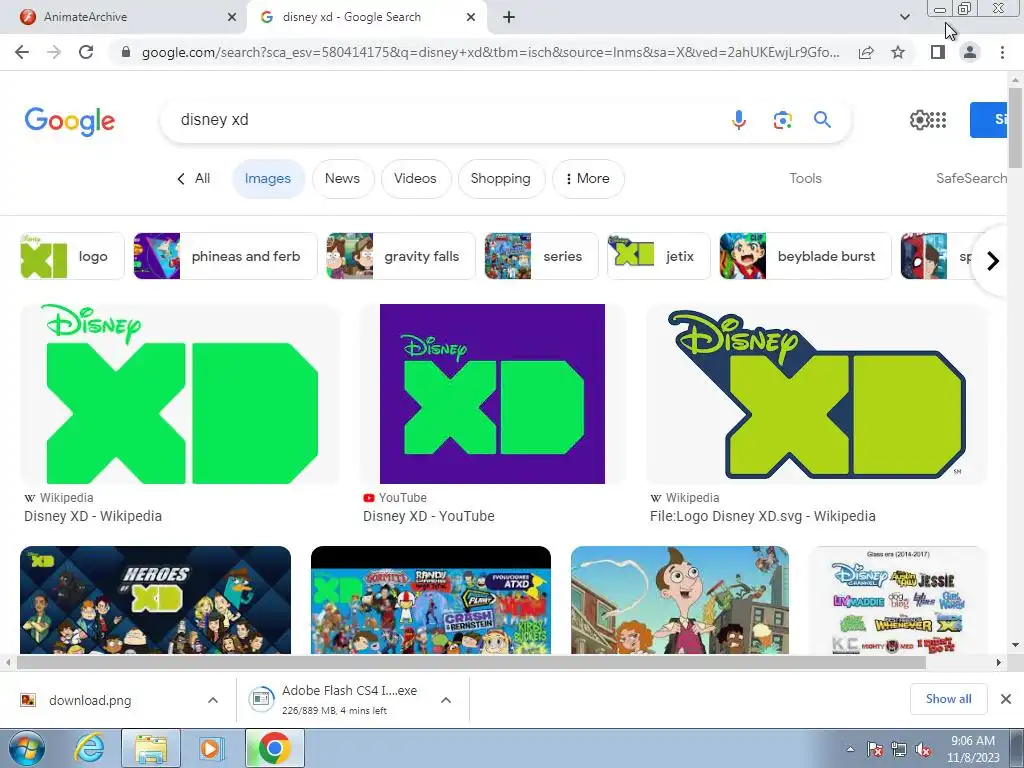Close the AnimateArchive tab
Screen dimensions: 1024x768
coord(232,17)
